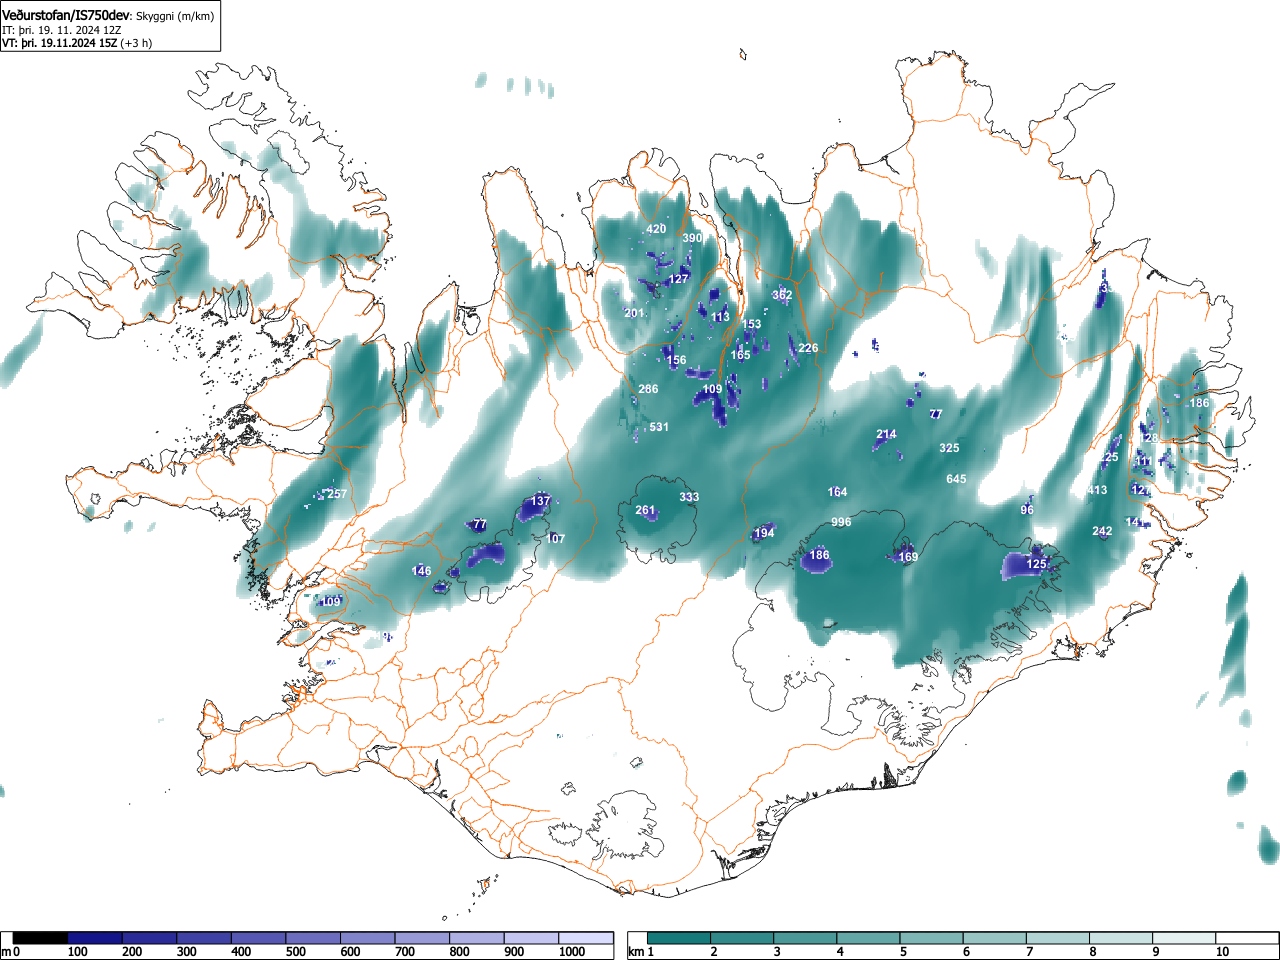Click the 'VT: þri. 19.11.2024 15Z (+3 h)' line
The width and height of the screenshot is (1280, 960).
(x=77, y=43)
